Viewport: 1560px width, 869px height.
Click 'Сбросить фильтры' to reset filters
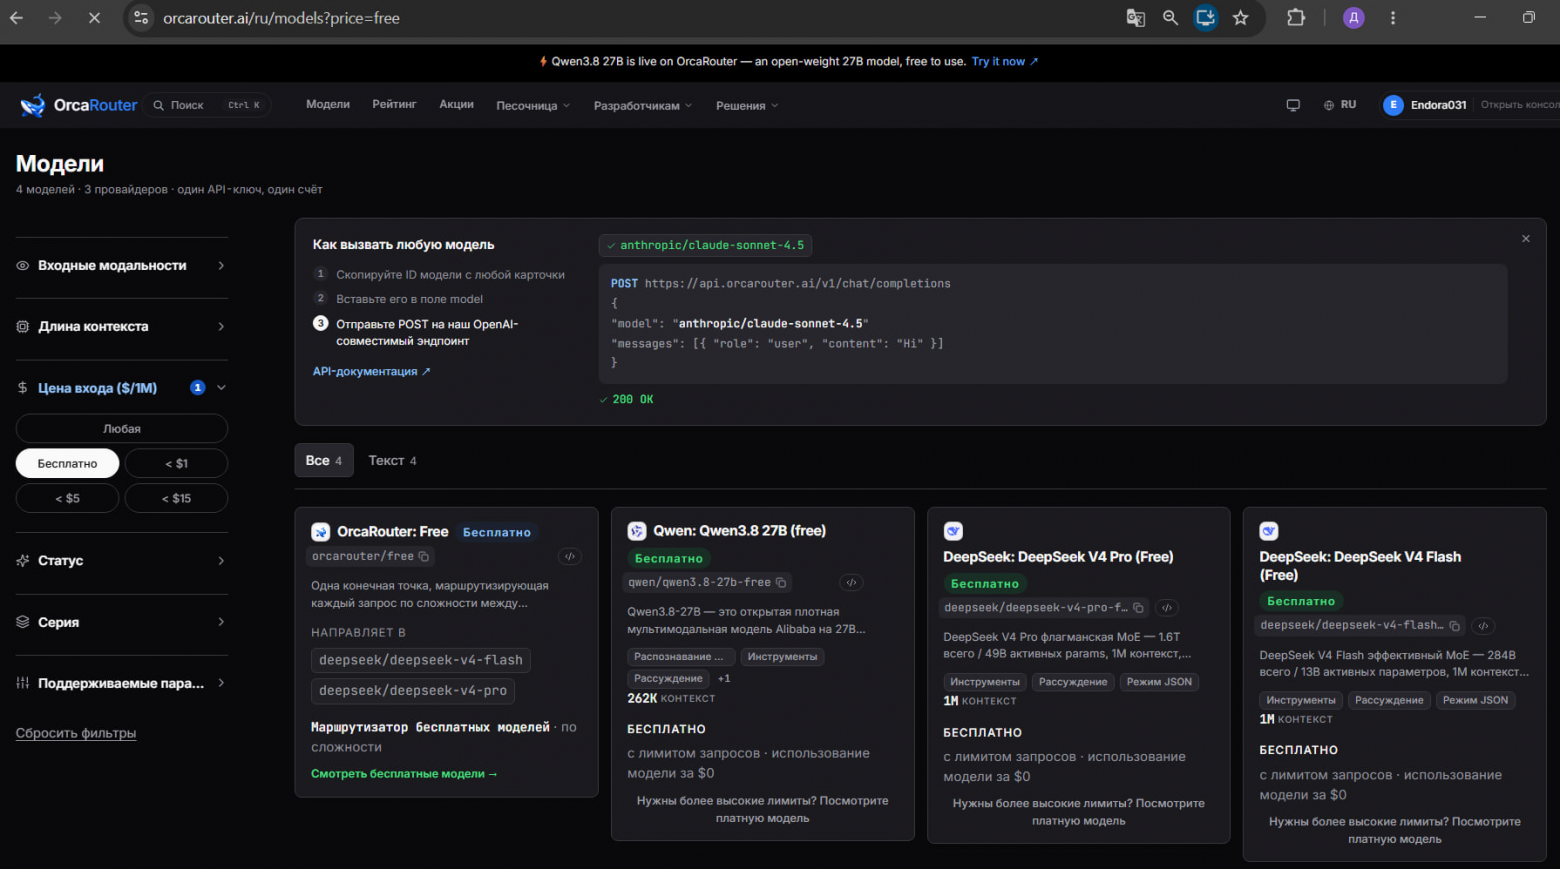click(76, 733)
